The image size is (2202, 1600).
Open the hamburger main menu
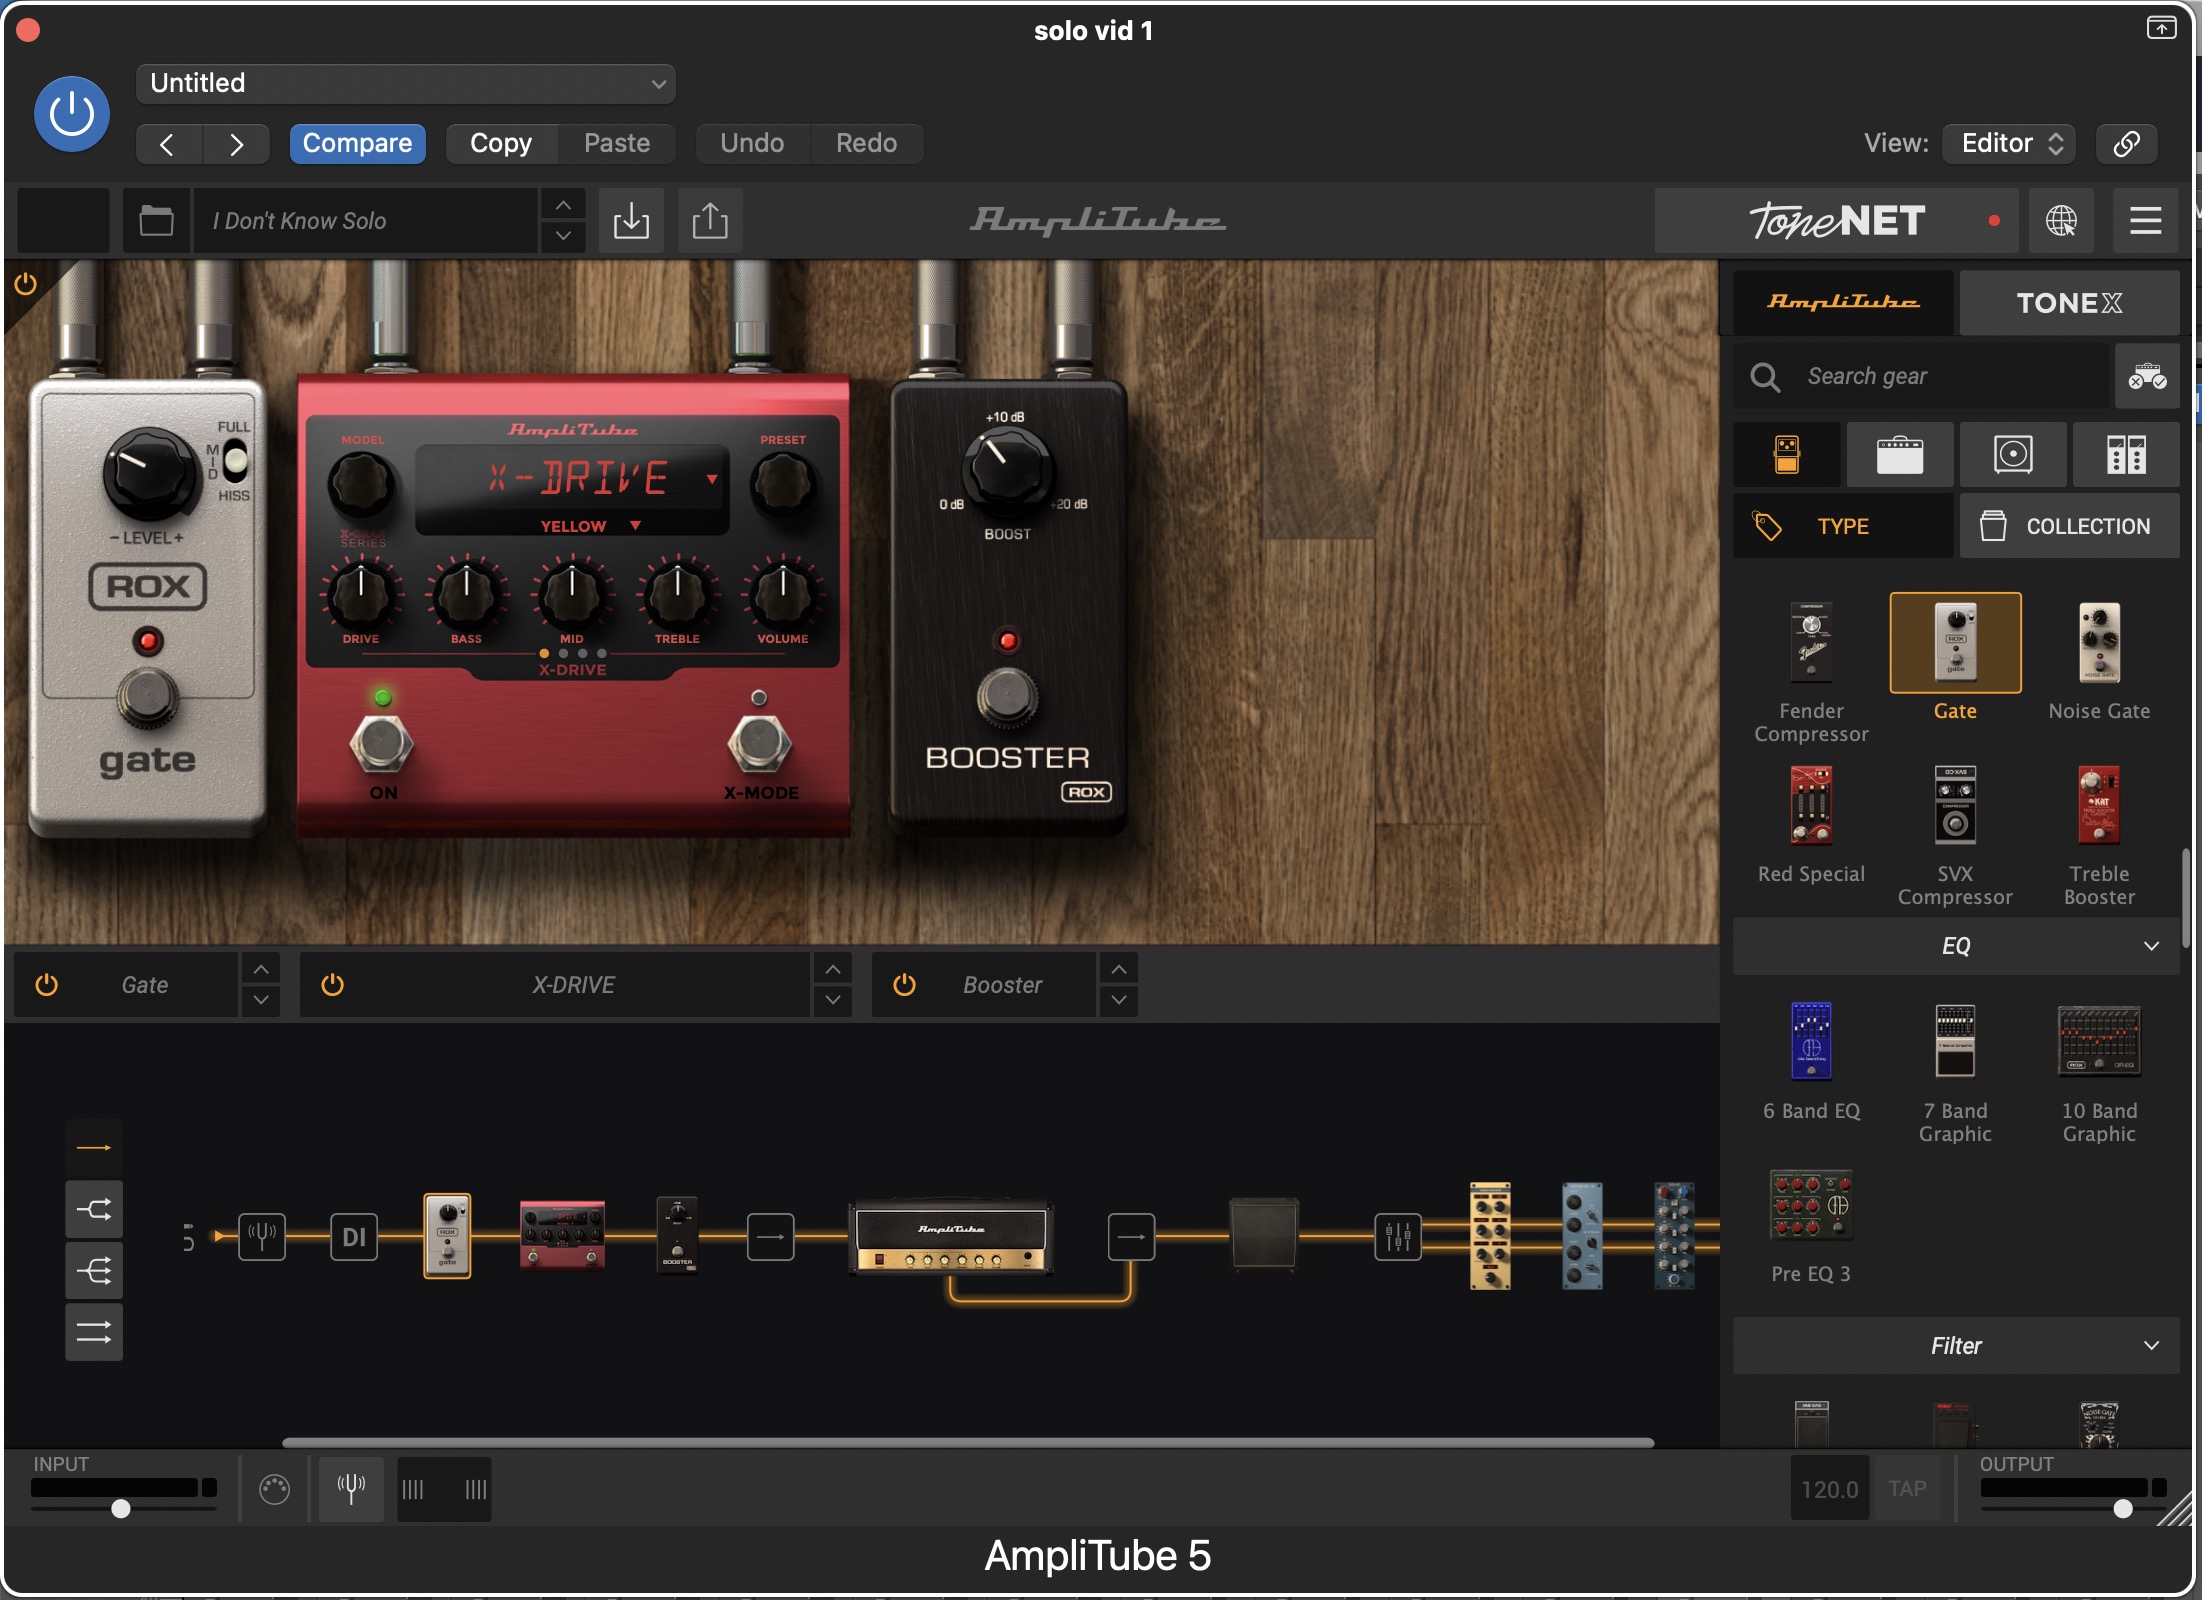pyautogui.click(x=2145, y=220)
